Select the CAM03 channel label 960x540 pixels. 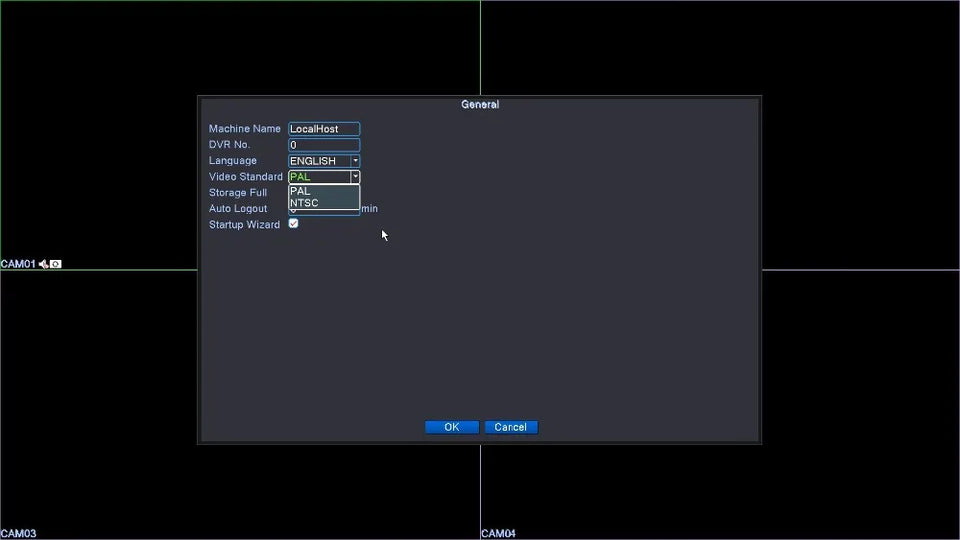18,533
